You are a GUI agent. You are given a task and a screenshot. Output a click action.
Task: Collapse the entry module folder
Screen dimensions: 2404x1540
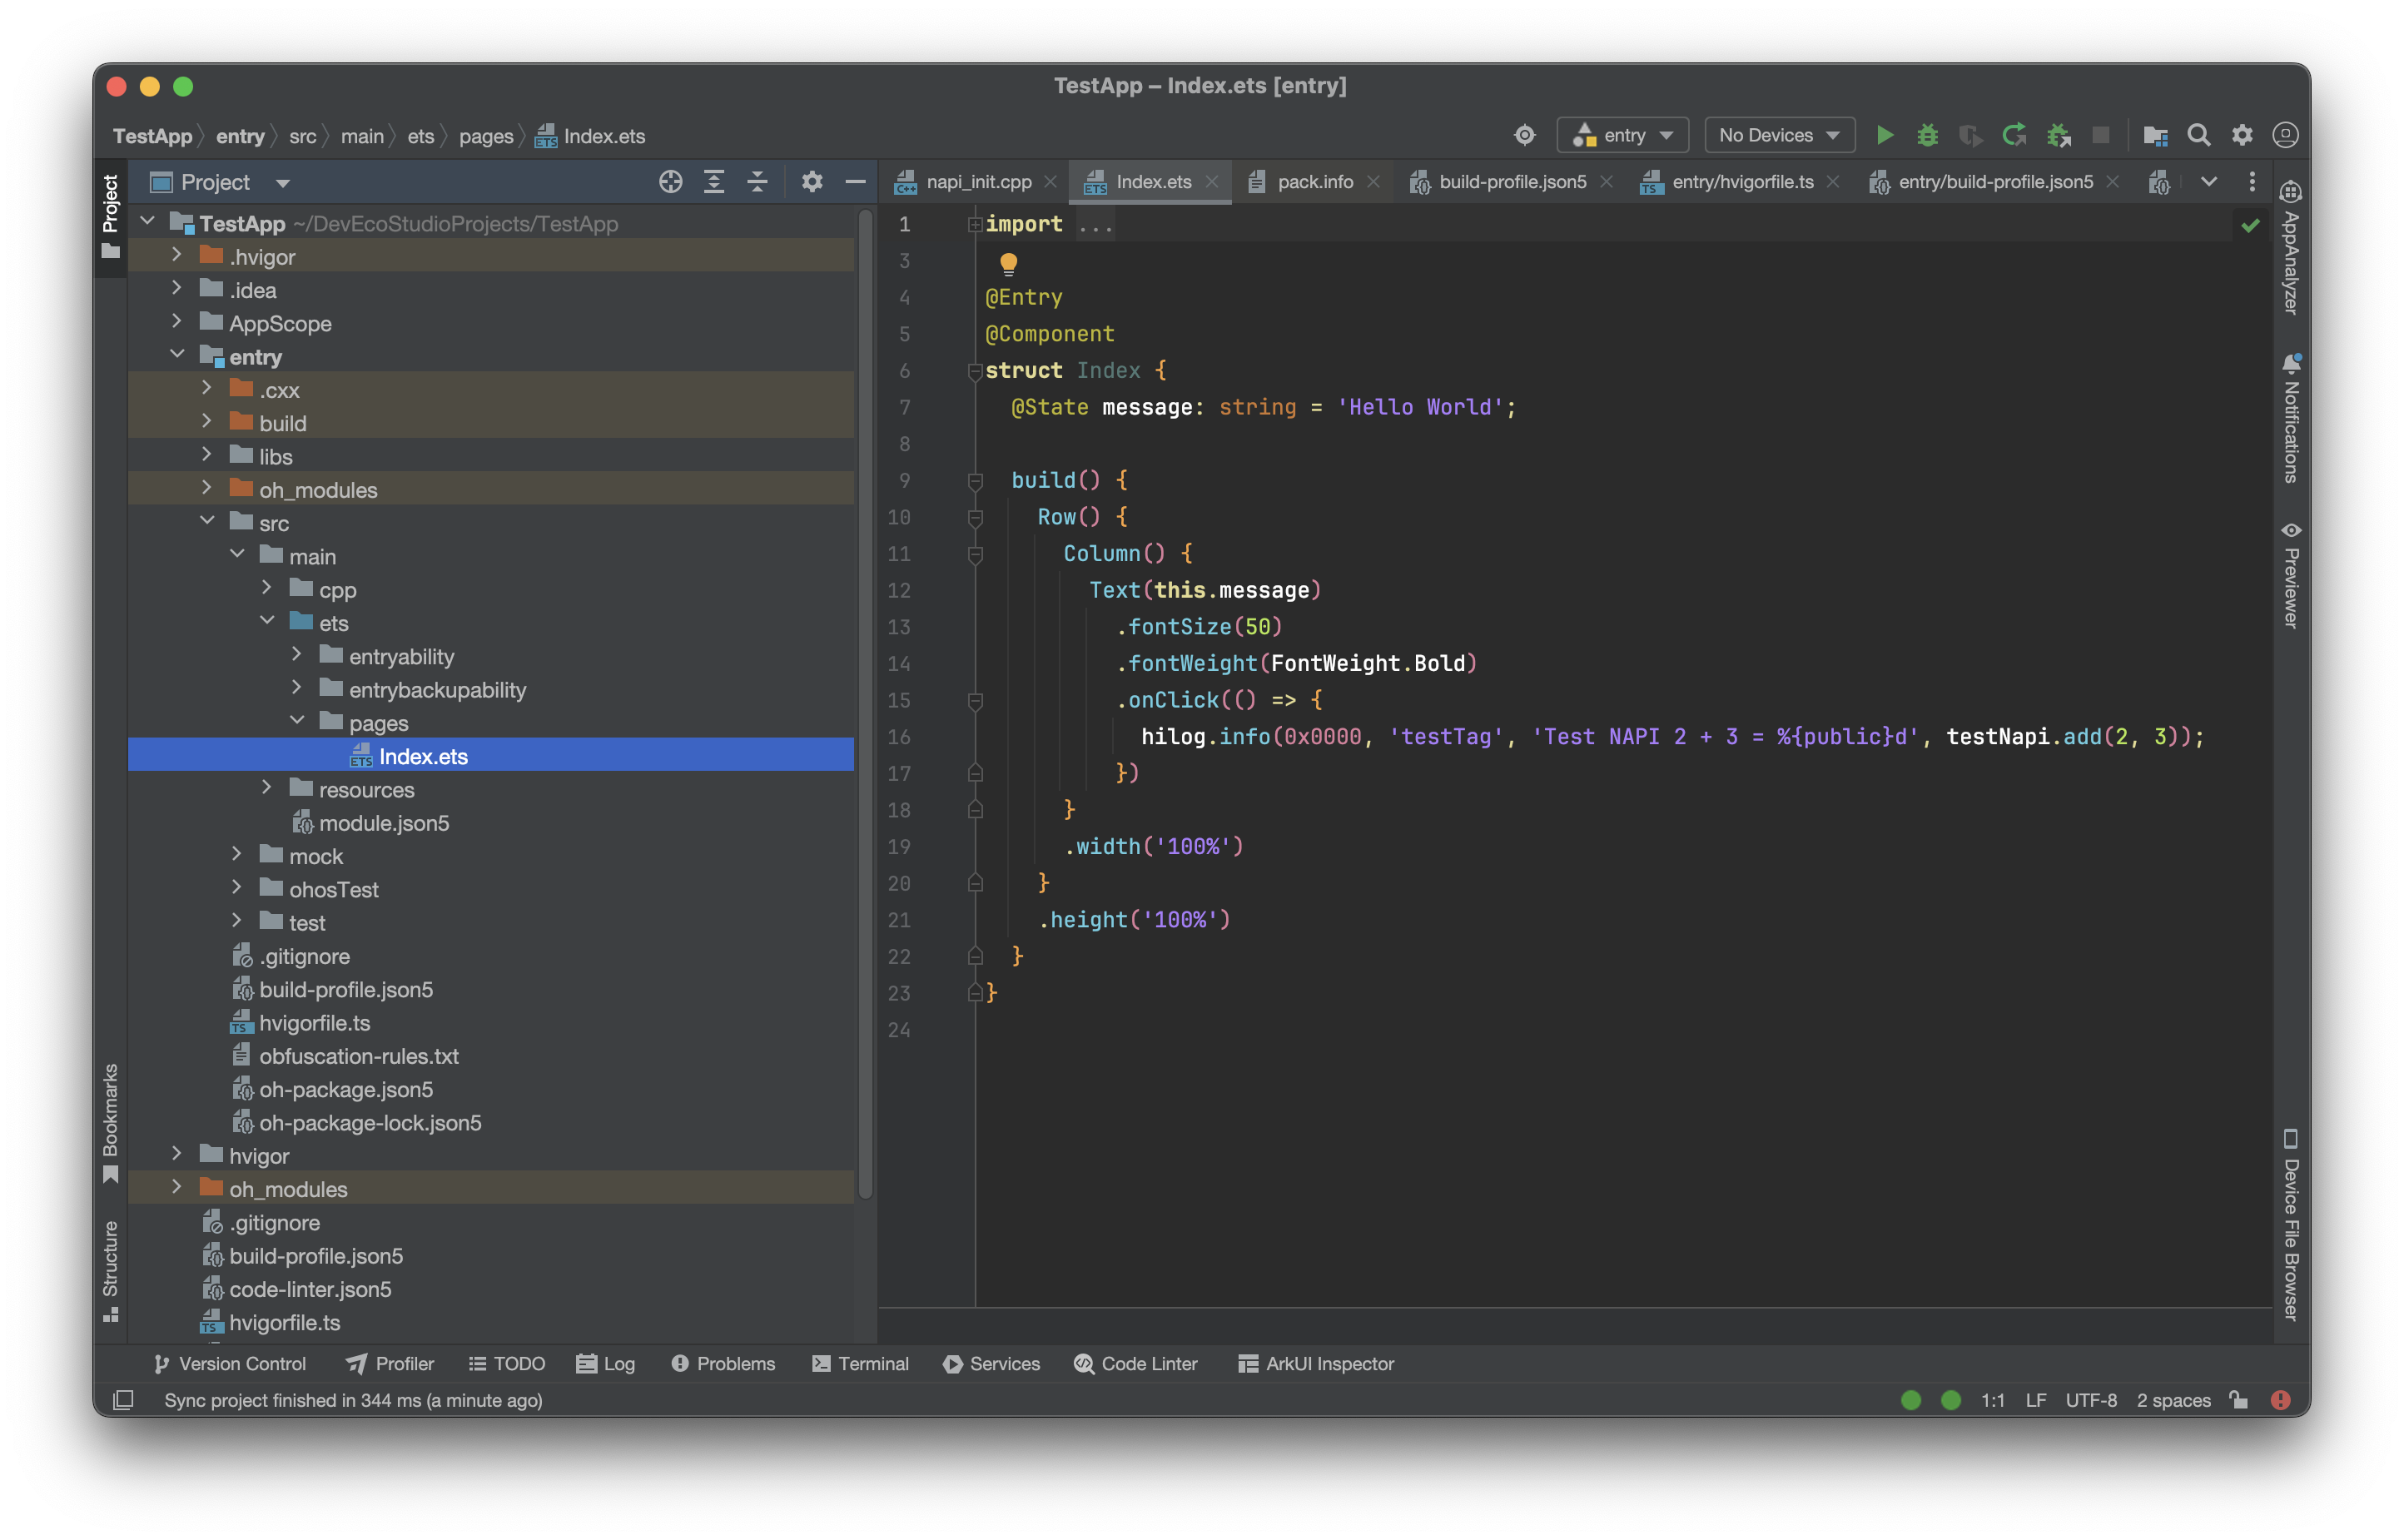point(177,355)
